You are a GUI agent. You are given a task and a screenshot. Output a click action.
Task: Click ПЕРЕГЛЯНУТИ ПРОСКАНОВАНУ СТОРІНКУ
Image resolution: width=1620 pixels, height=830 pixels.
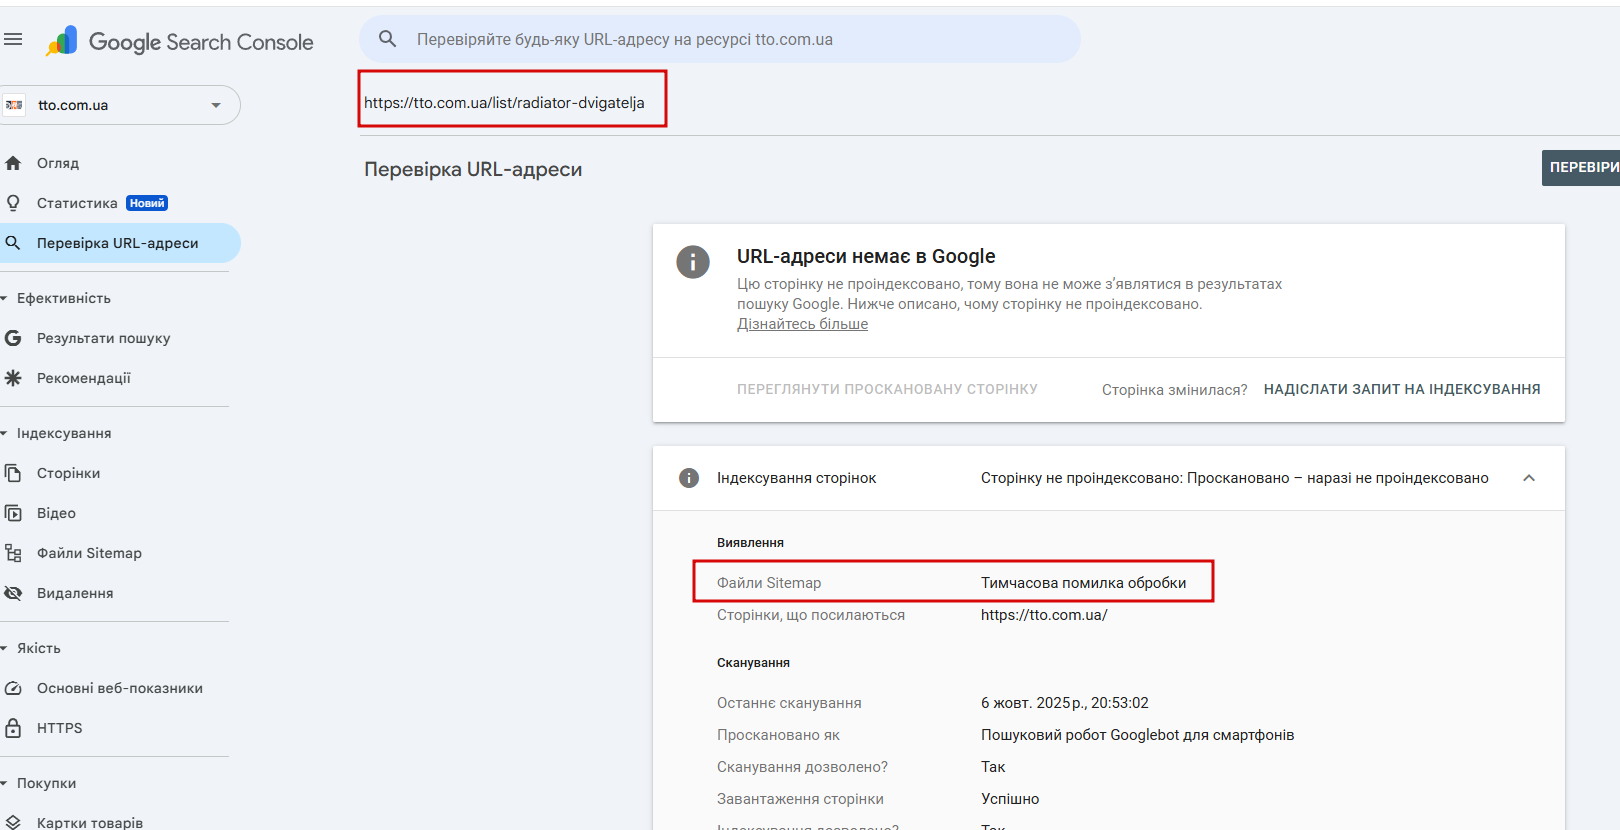pyautogui.click(x=887, y=389)
